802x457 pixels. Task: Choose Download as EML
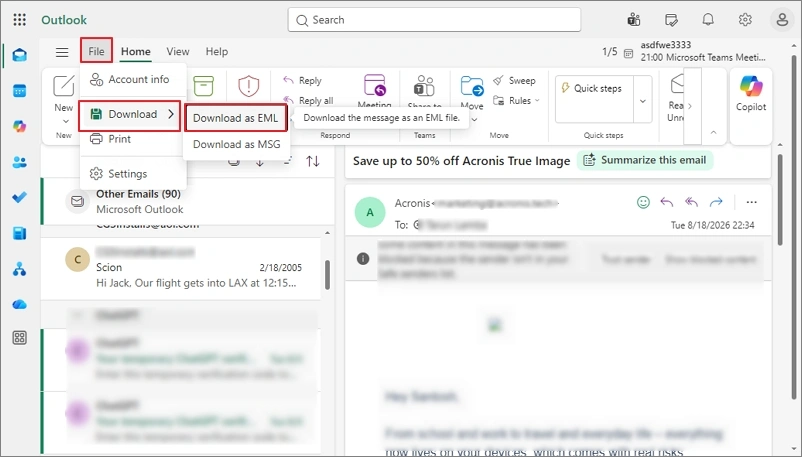click(235, 118)
